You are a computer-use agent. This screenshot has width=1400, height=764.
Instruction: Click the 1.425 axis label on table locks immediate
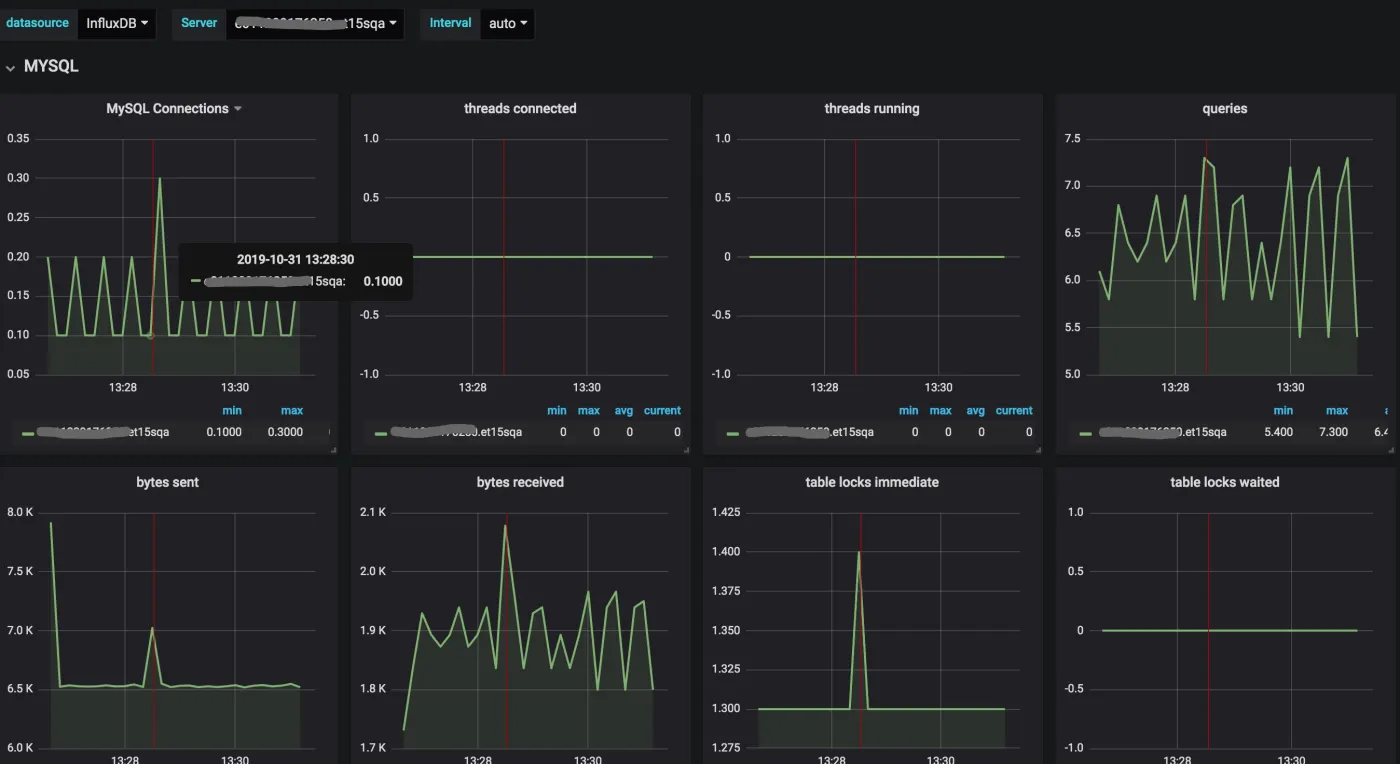[726, 512]
